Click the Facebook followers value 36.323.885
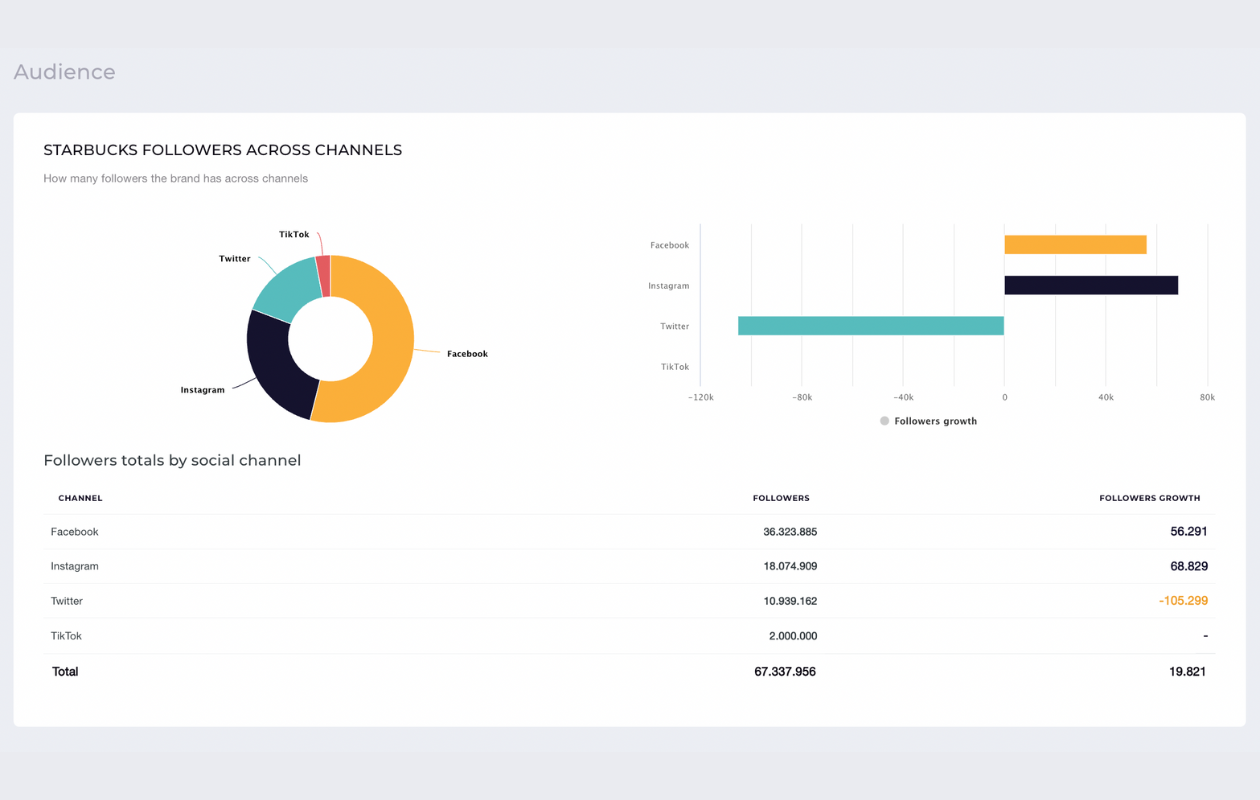The width and height of the screenshot is (1260, 800). [790, 532]
